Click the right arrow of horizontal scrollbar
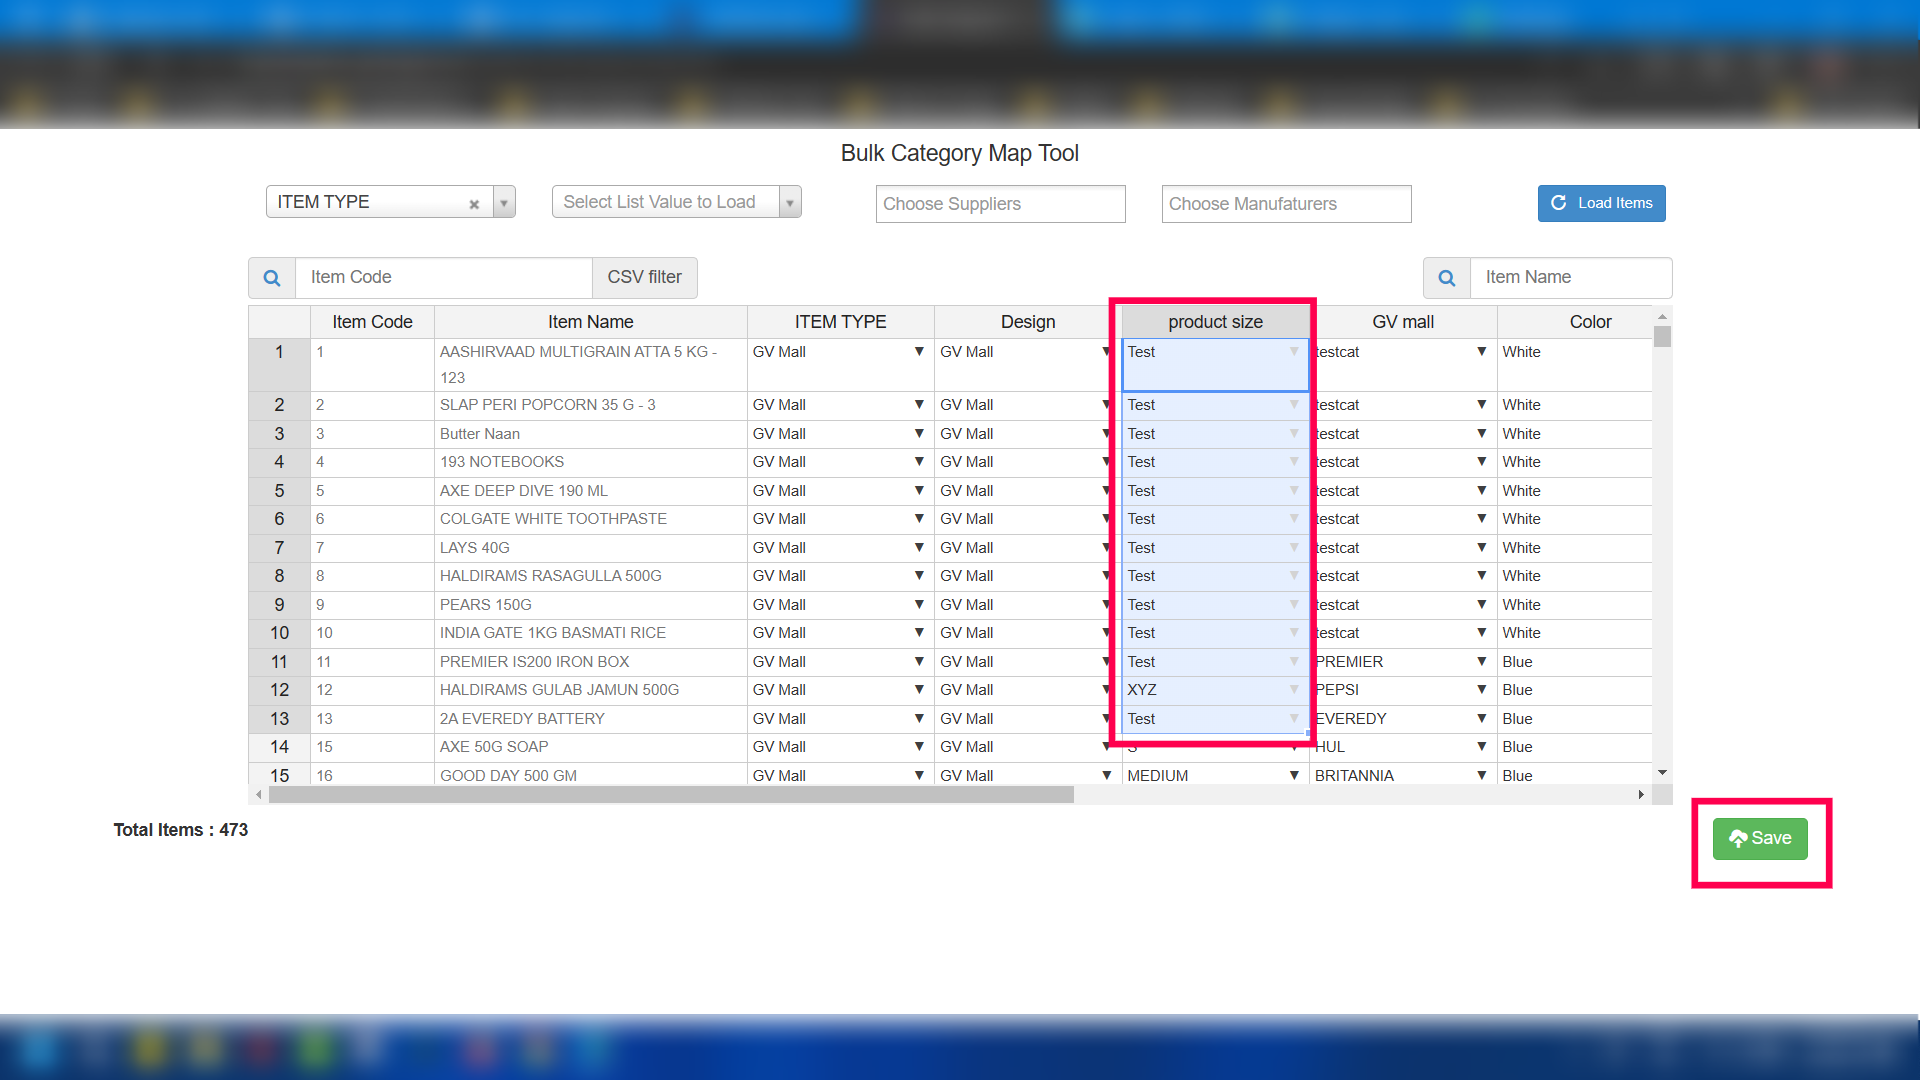Viewport: 1920px width, 1080px height. pyautogui.click(x=1641, y=795)
